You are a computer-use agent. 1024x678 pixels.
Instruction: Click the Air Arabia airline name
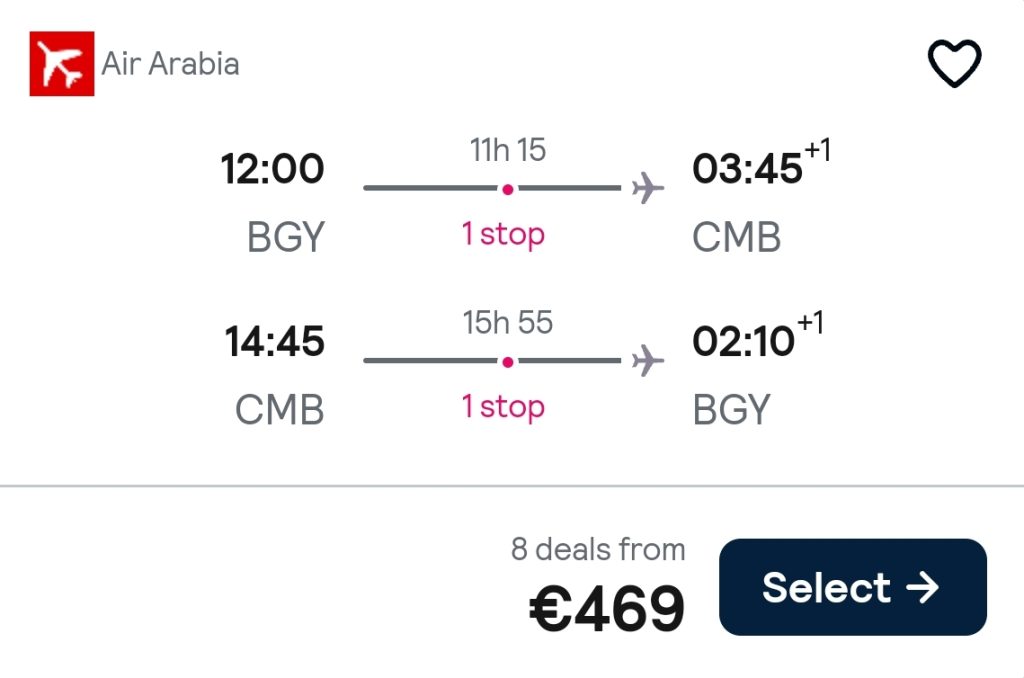pyautogui.click(x=170, y=64)
